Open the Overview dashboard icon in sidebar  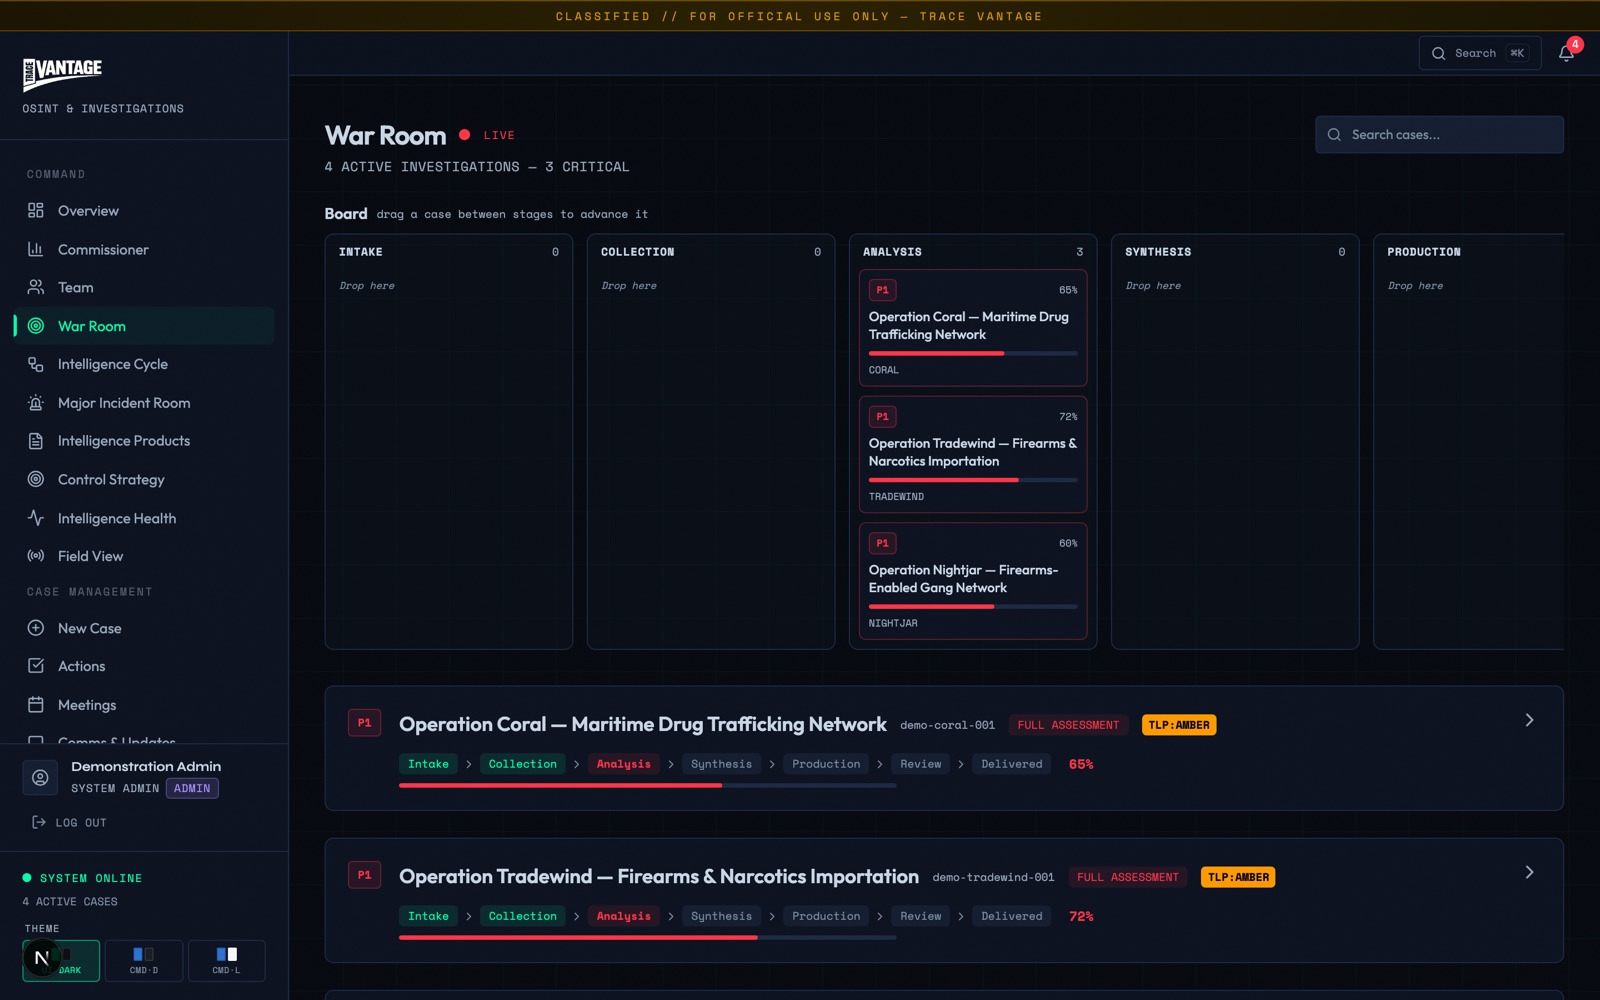click(x=36, y=210)
